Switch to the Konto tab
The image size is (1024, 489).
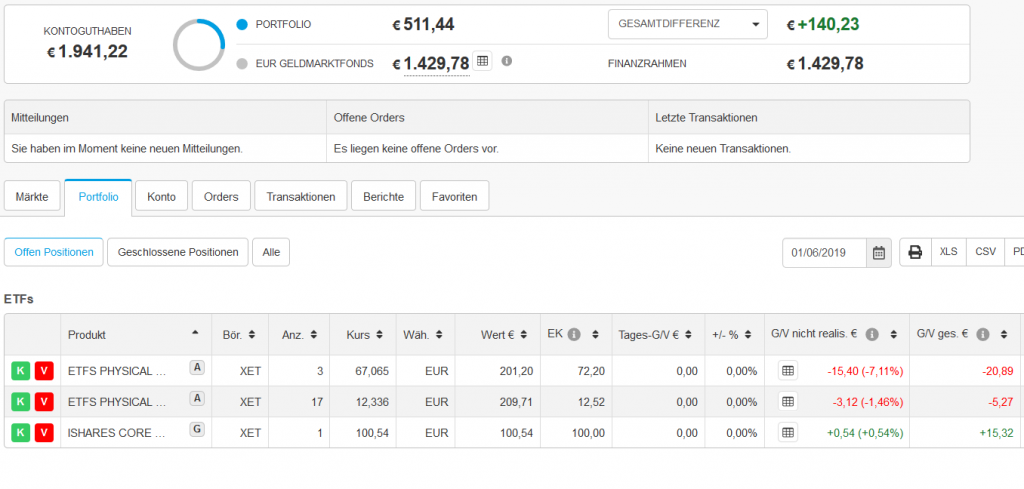(x=161, y=197)
